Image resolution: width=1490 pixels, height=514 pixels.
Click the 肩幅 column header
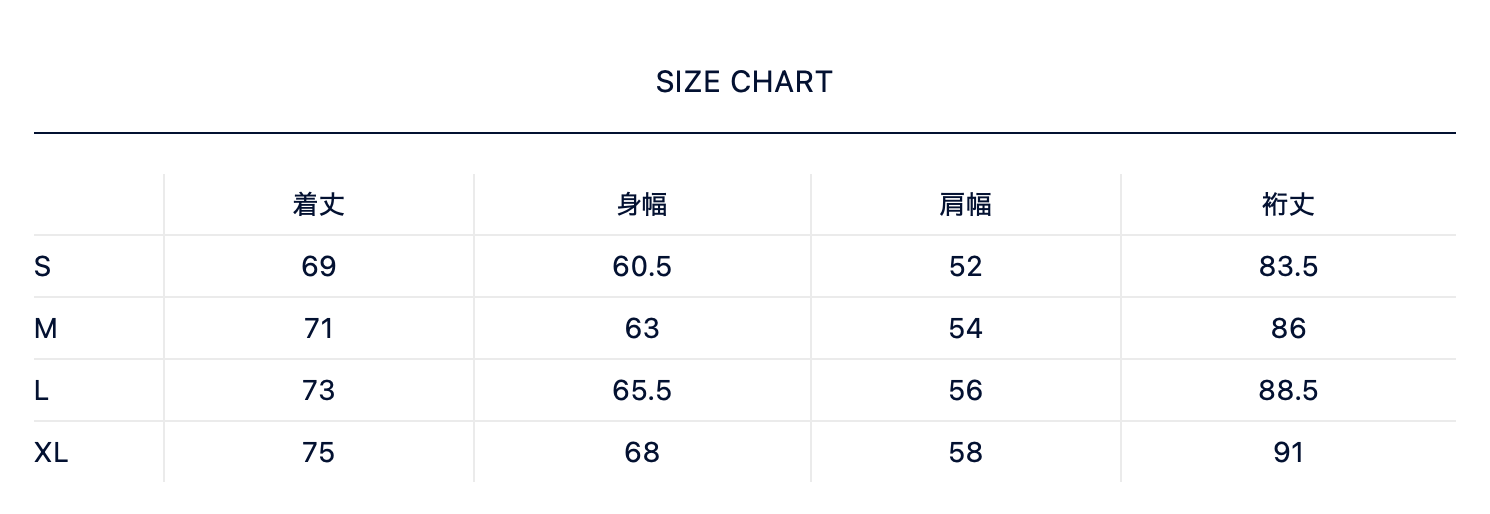tap(965, 205)
